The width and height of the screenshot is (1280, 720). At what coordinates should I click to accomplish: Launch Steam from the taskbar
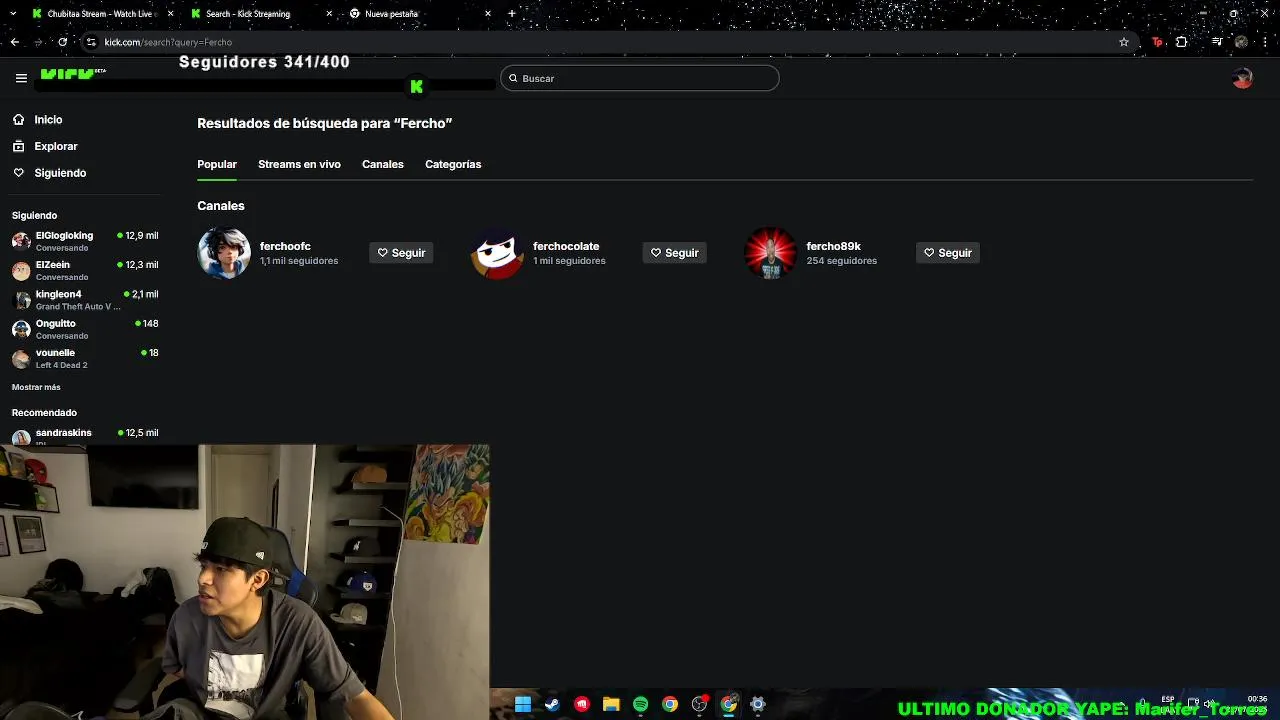[552, 705]
